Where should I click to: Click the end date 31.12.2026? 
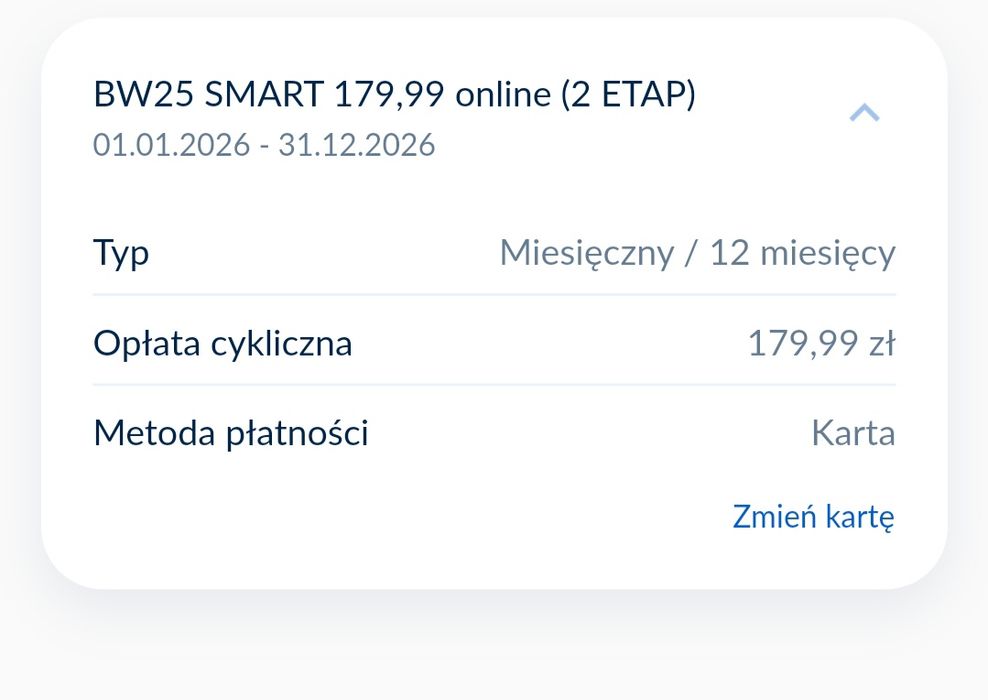coord(357,145)
